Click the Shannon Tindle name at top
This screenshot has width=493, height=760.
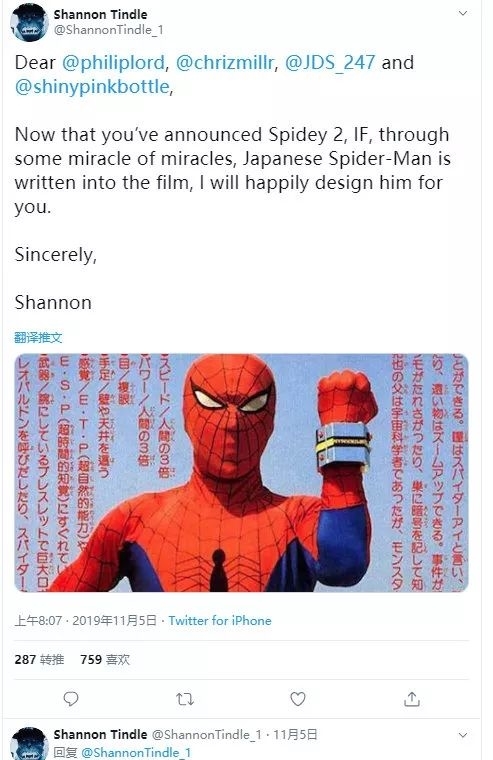tap(100, 15)
